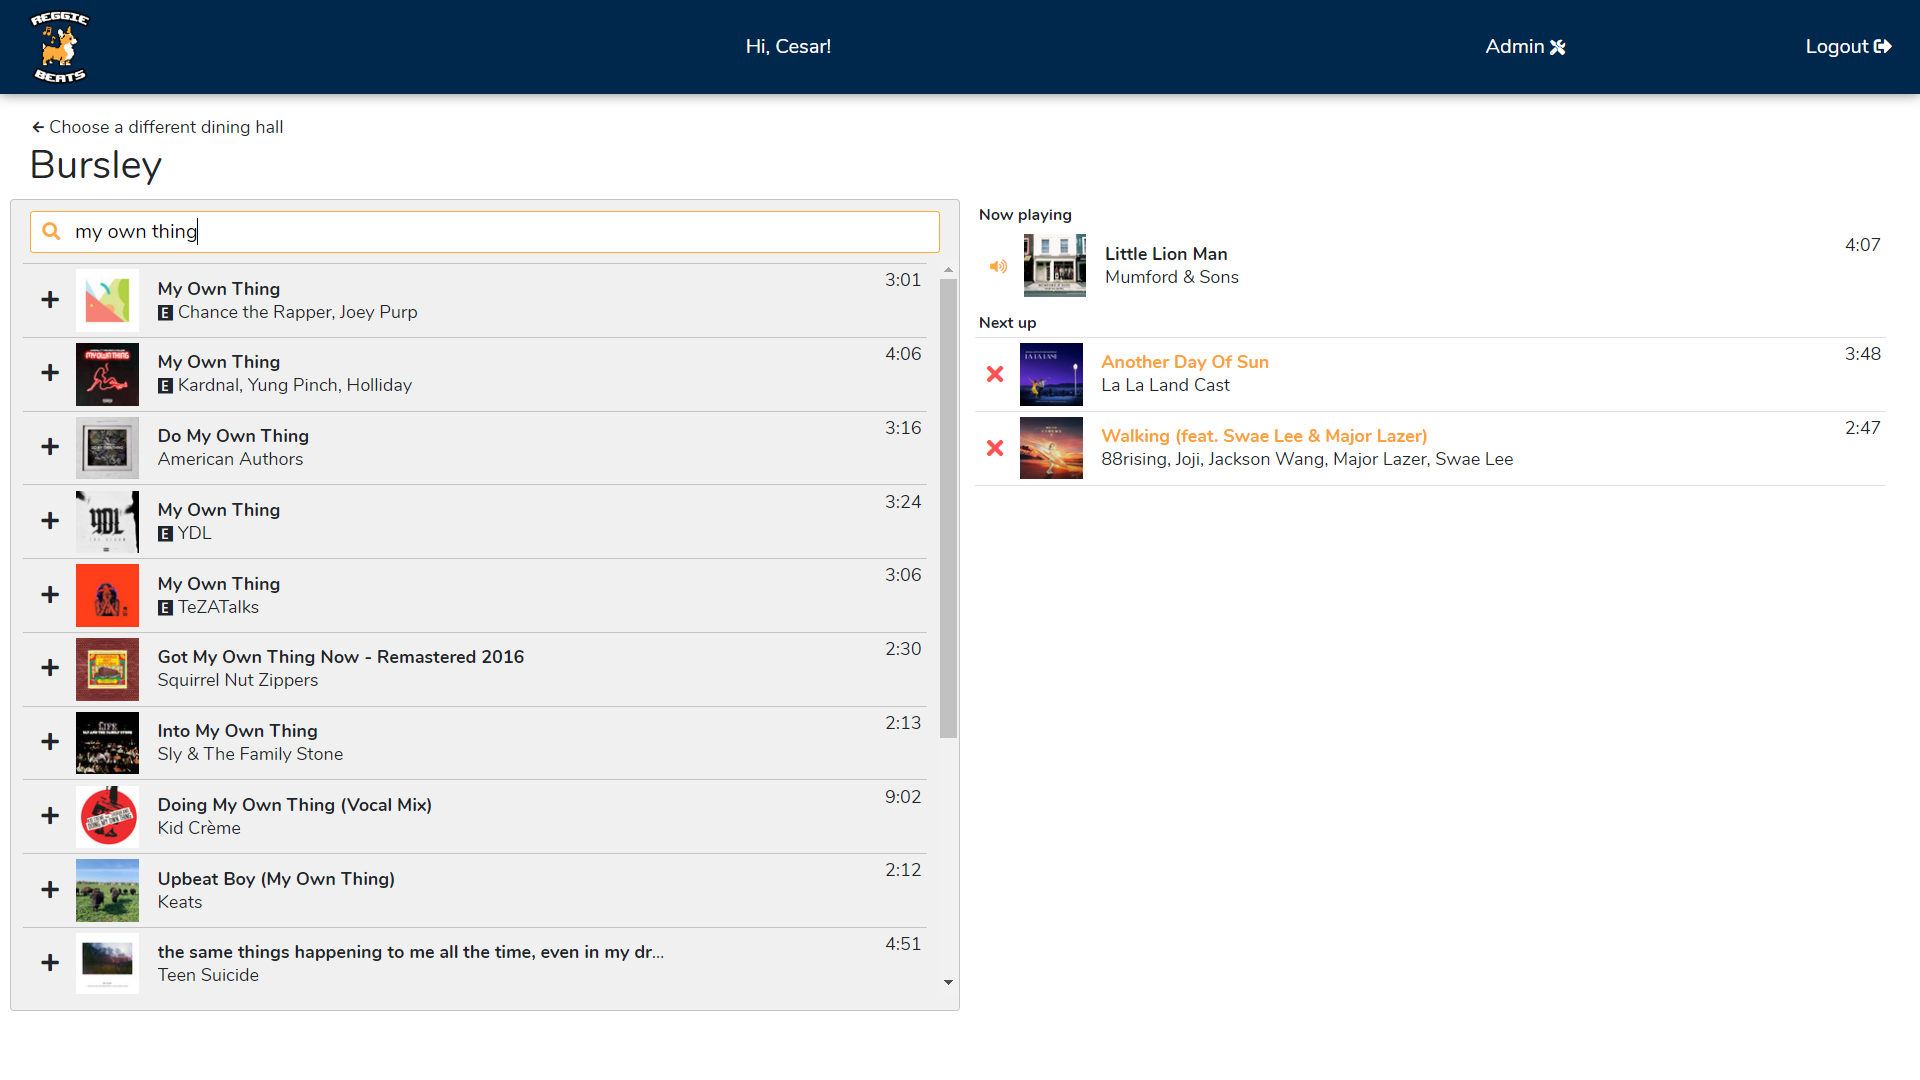1920x1080 pixels.
Task: Remove Another Day Of Sun from queue
Action: 995,374
